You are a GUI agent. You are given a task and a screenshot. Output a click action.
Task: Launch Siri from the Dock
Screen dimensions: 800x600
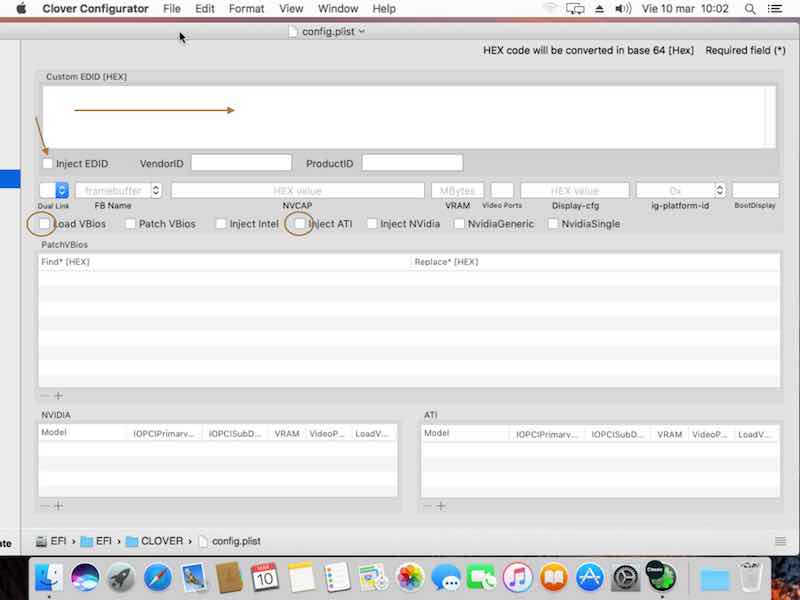tap(85, 577)
